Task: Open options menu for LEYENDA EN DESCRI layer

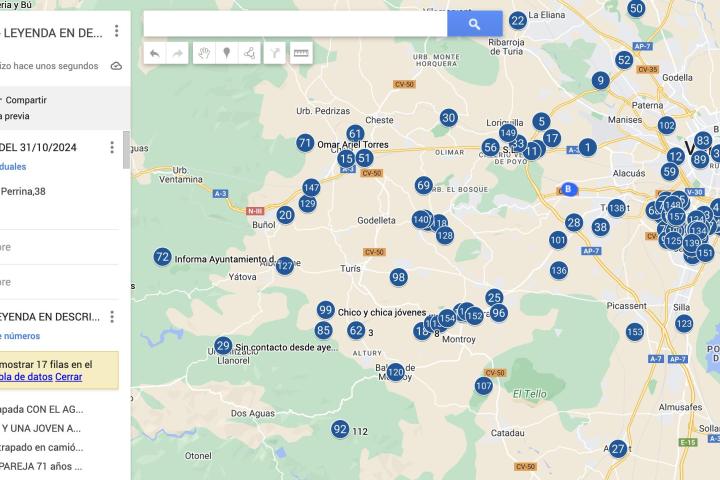Action: [x=112, y=316]
